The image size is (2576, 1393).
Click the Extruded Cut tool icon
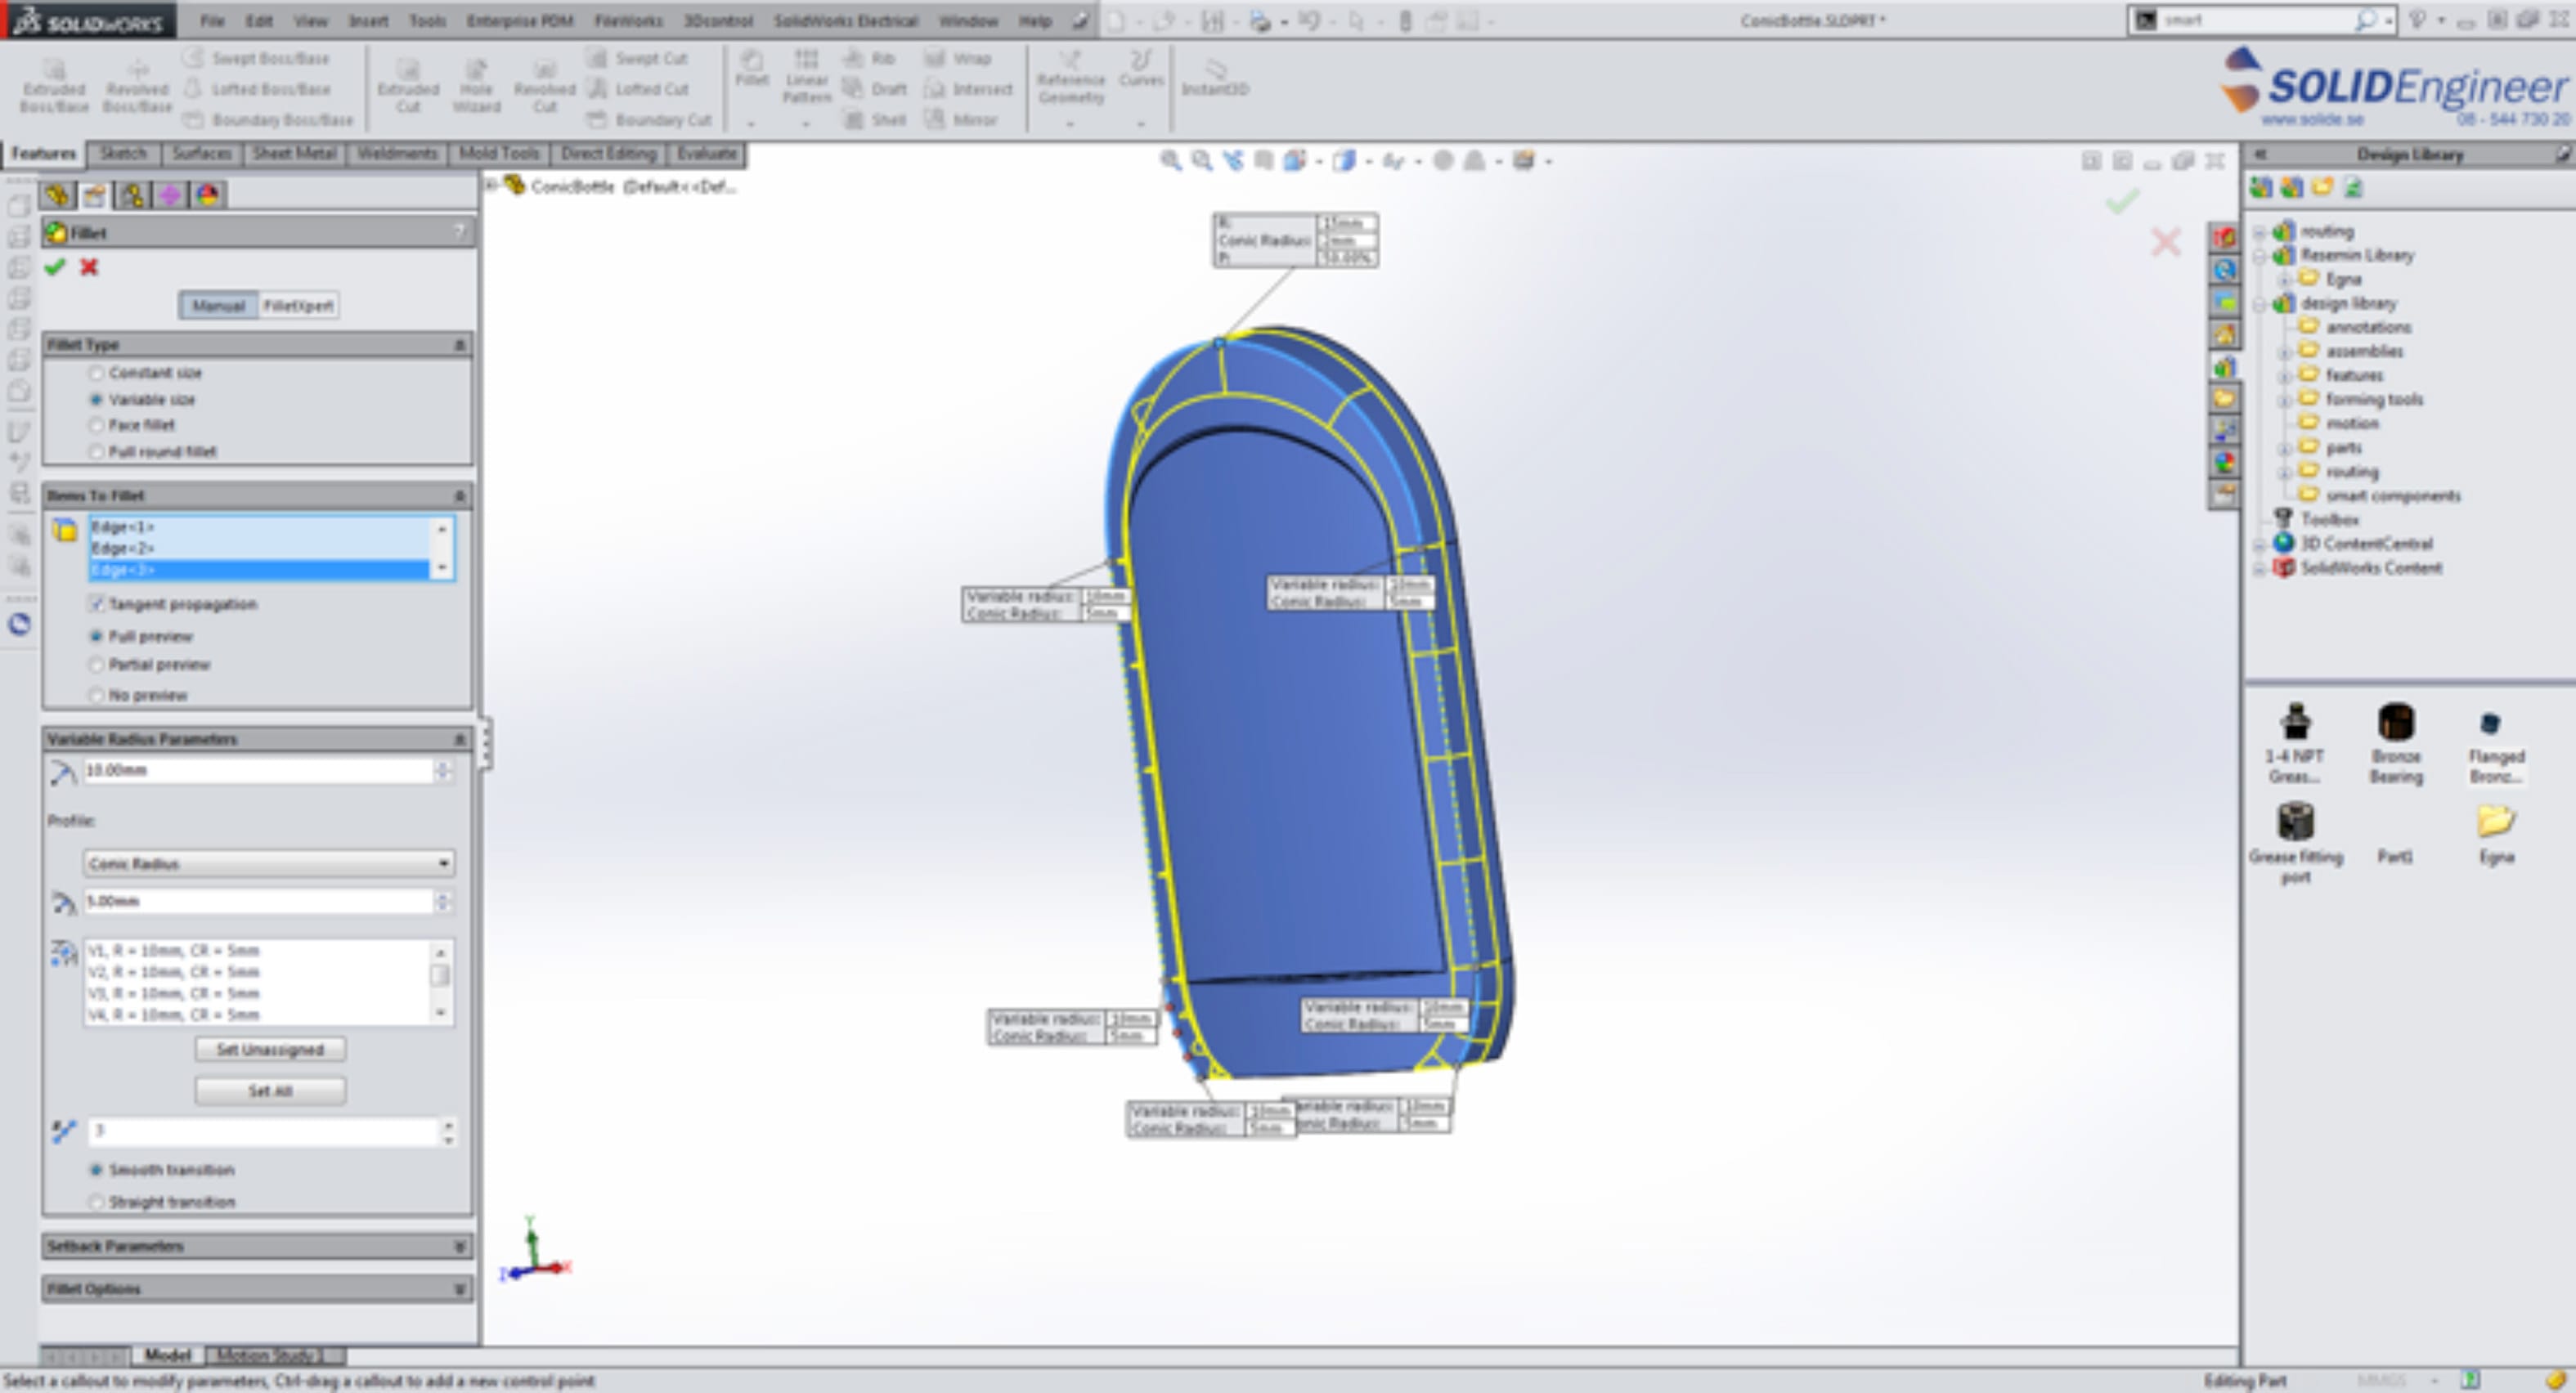coord(407,70)
